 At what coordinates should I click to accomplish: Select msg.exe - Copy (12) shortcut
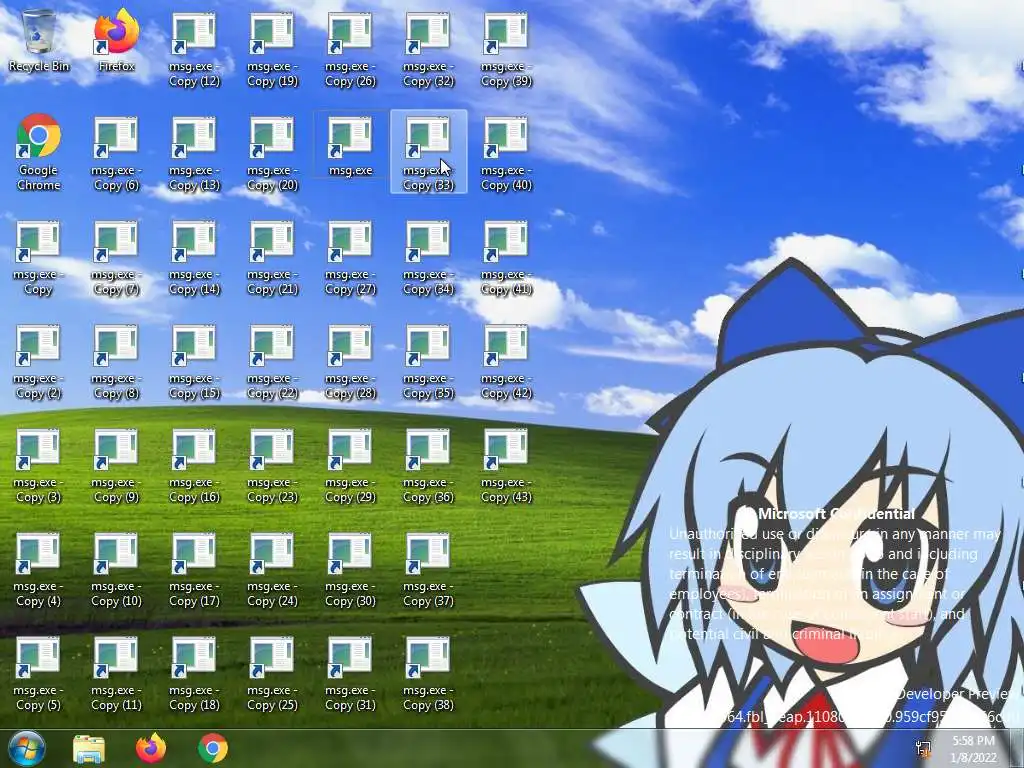[x=194, y=50]
